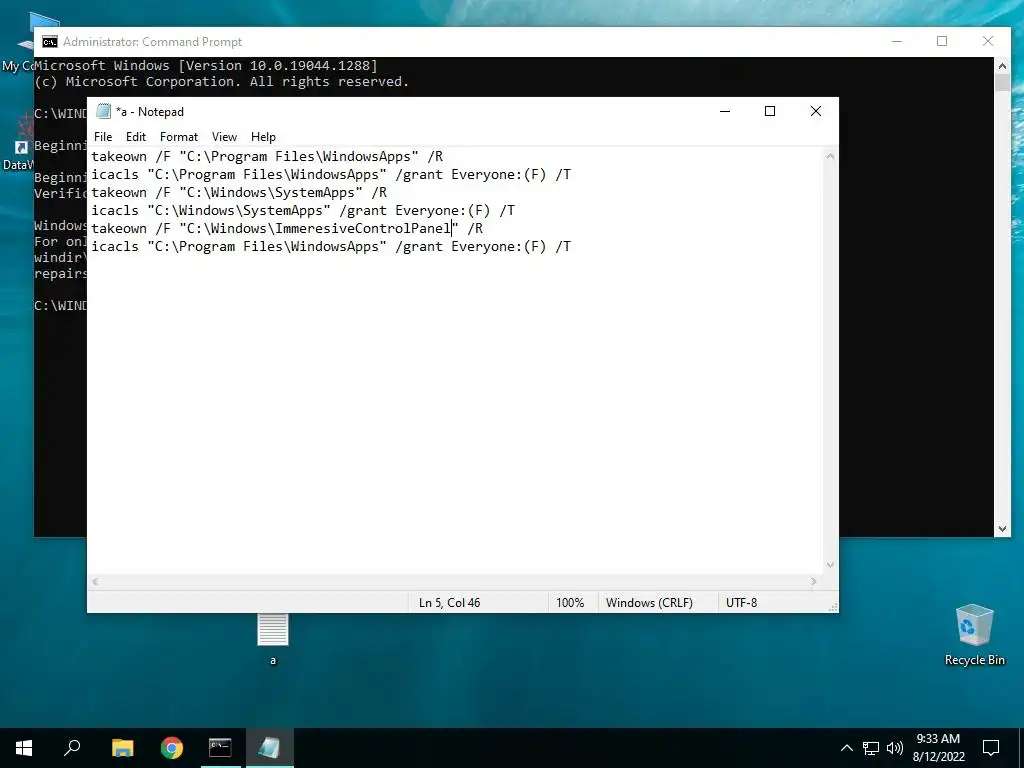Open the network tray icon
The width and height of the screenshot is (1024, 768).
tap(871, 748)
